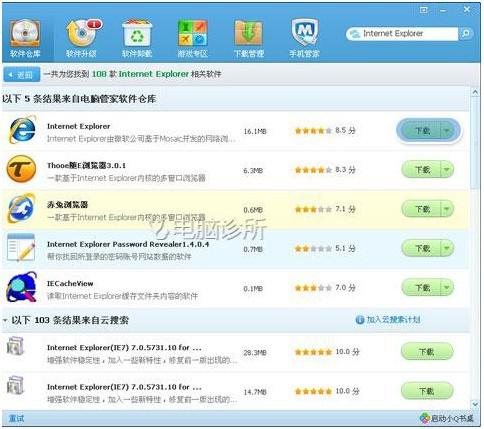Open the 手机管家 phone manager tab
The height and width of the screenshot is (429, 484).
(x=305, y=38)
